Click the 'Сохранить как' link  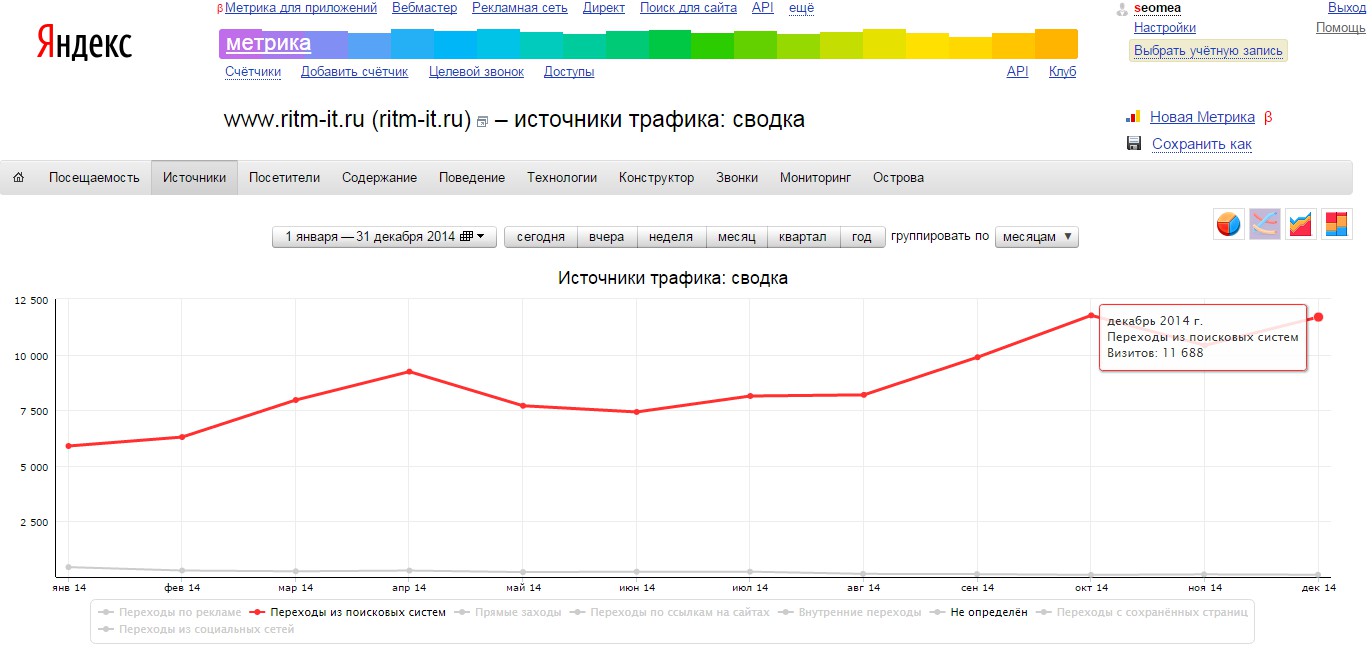pos(1202,144)
